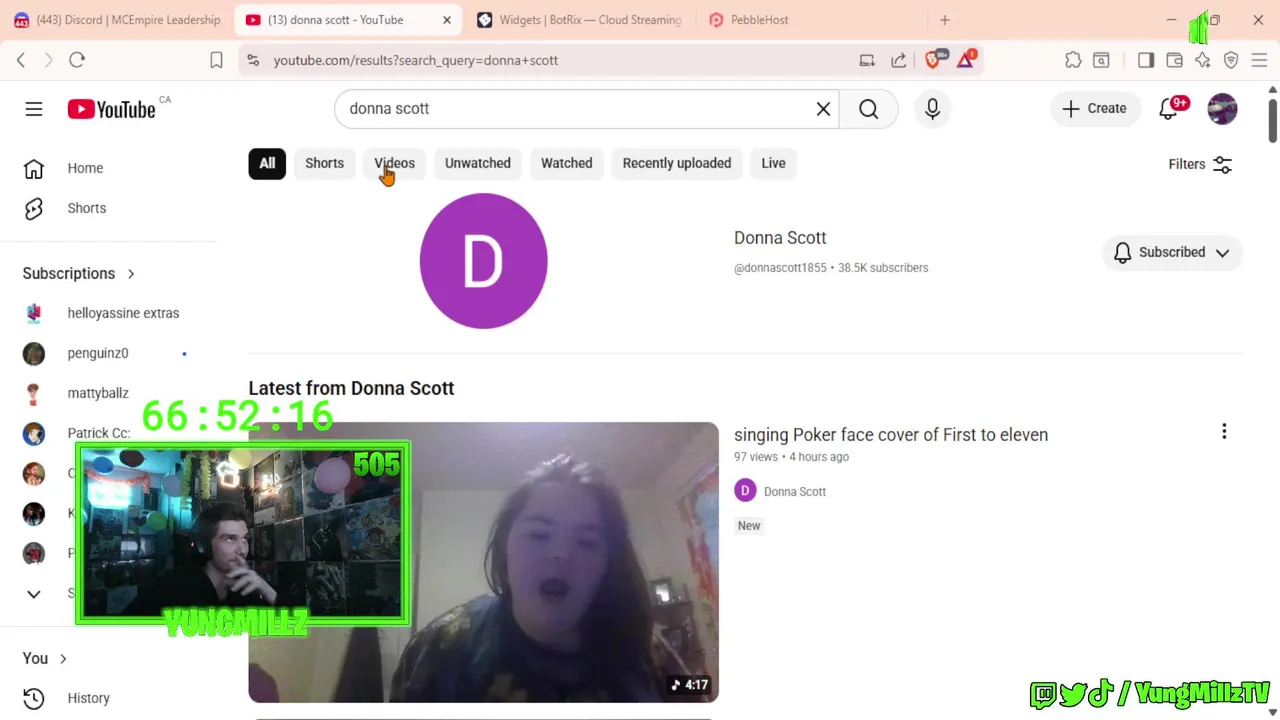Select the Watched filter chip

click(x=567, y=163)
